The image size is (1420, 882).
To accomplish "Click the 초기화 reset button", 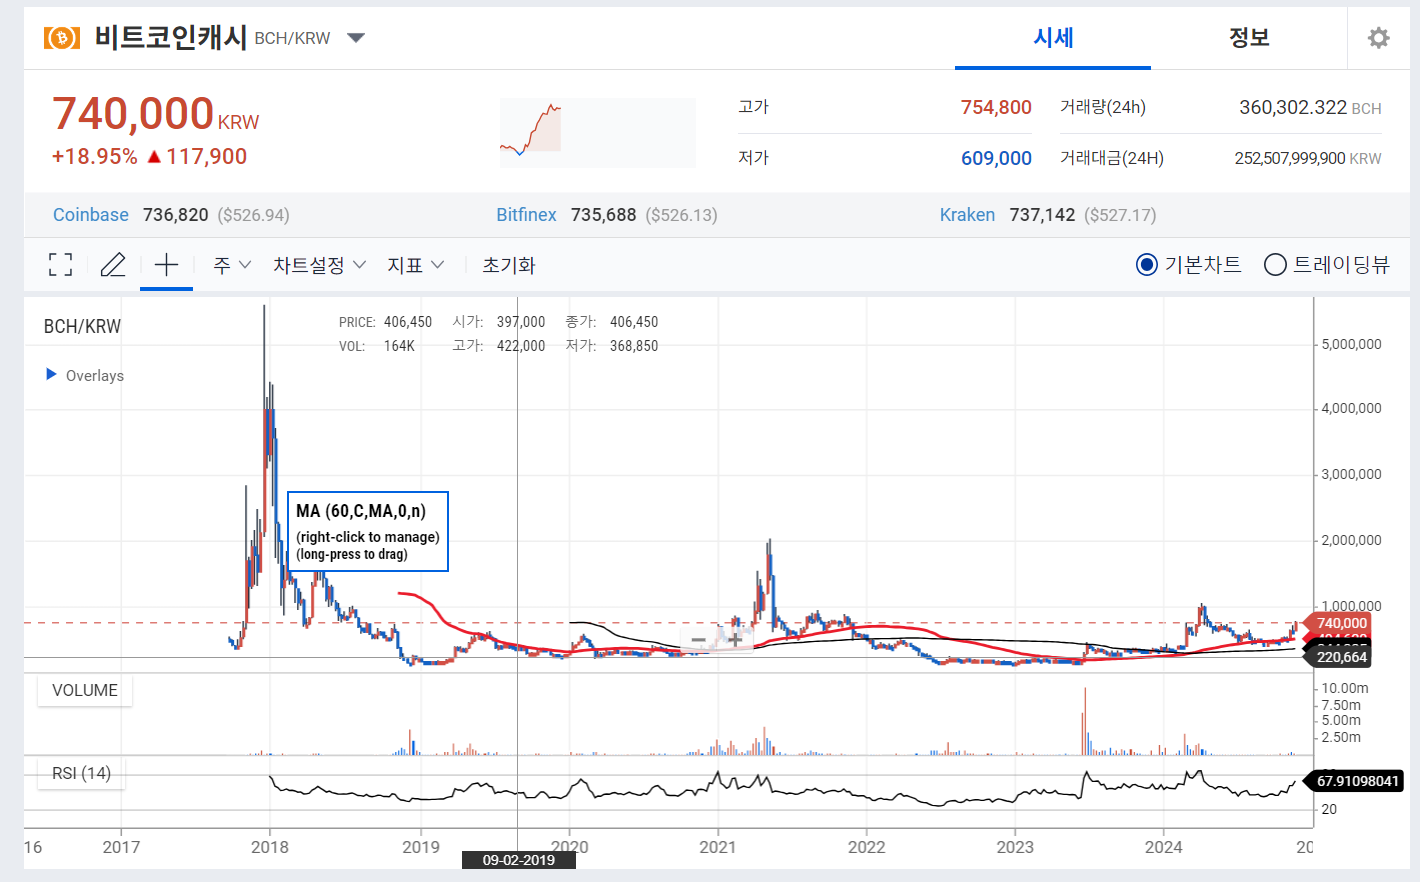I will pos(509,265).
